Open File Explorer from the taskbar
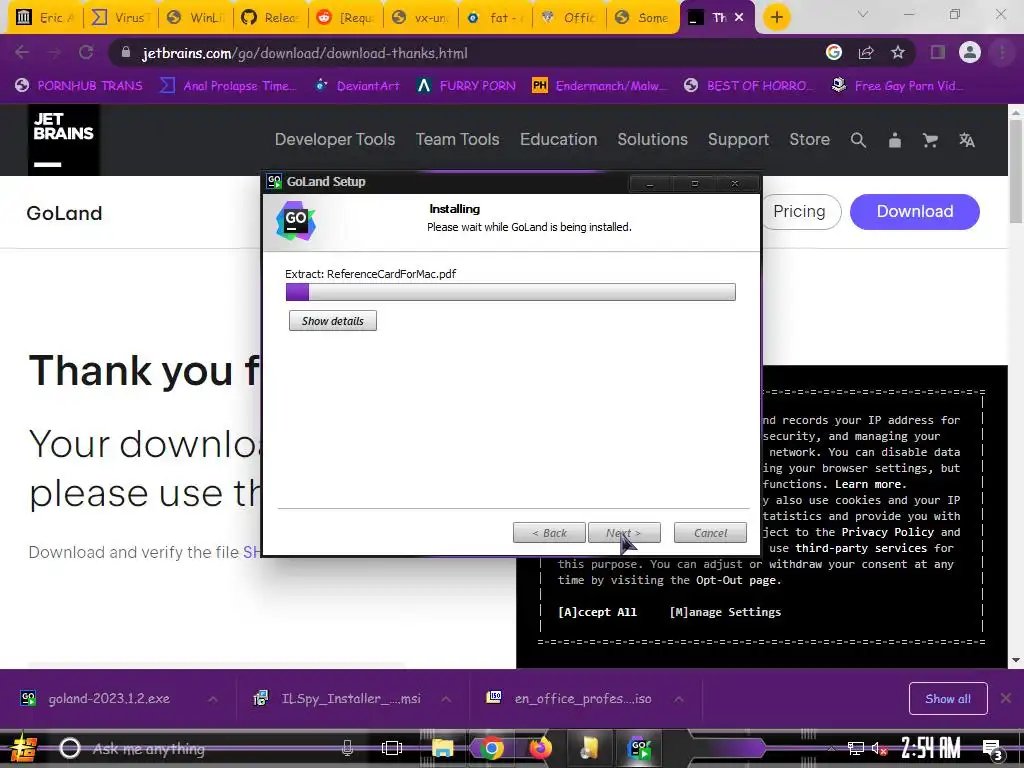The height and width of the screenshot is (768, 1024). (x=442, y=748)
